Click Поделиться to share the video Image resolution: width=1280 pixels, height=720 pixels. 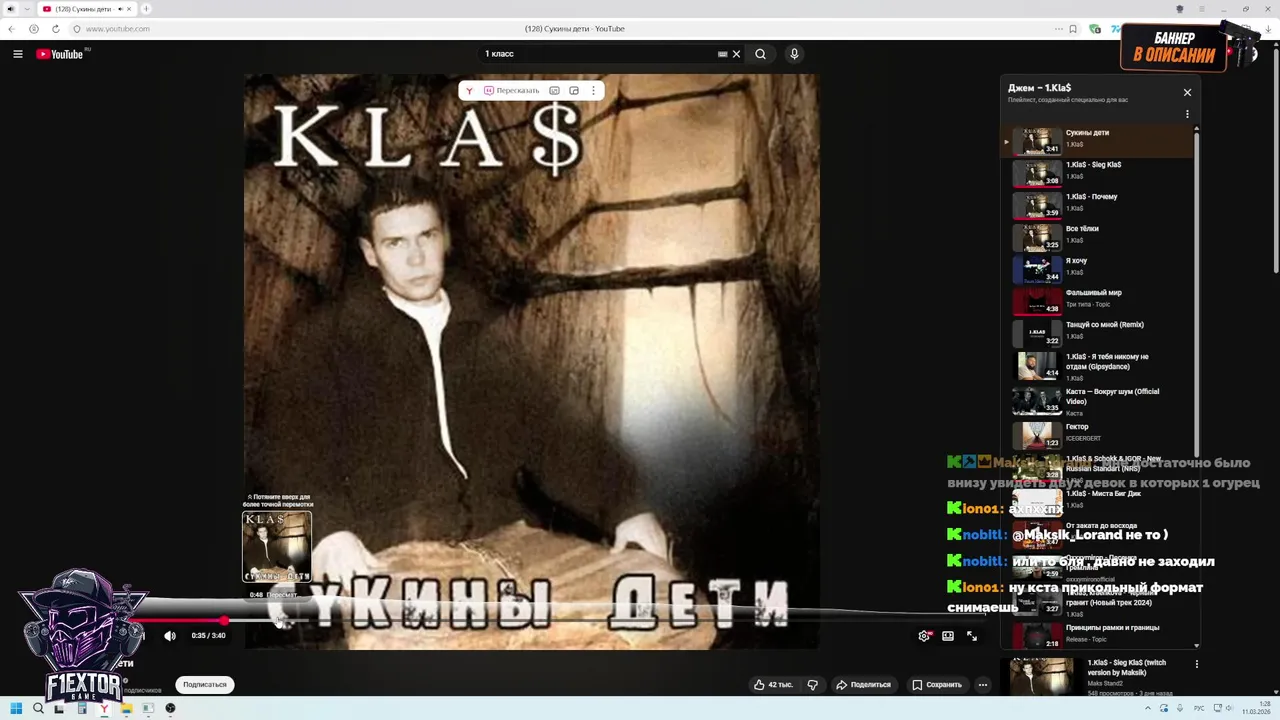tap(863, 685)
